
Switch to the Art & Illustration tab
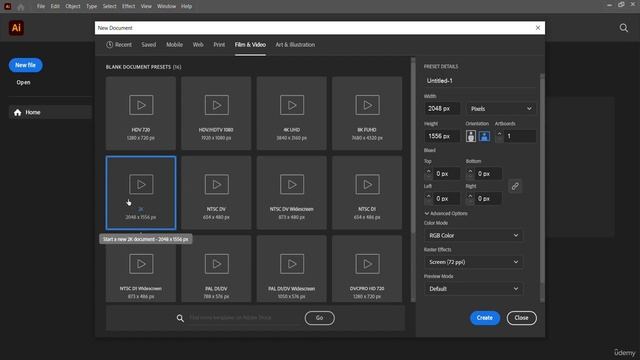pyautogui.click(x=295, y=45)
